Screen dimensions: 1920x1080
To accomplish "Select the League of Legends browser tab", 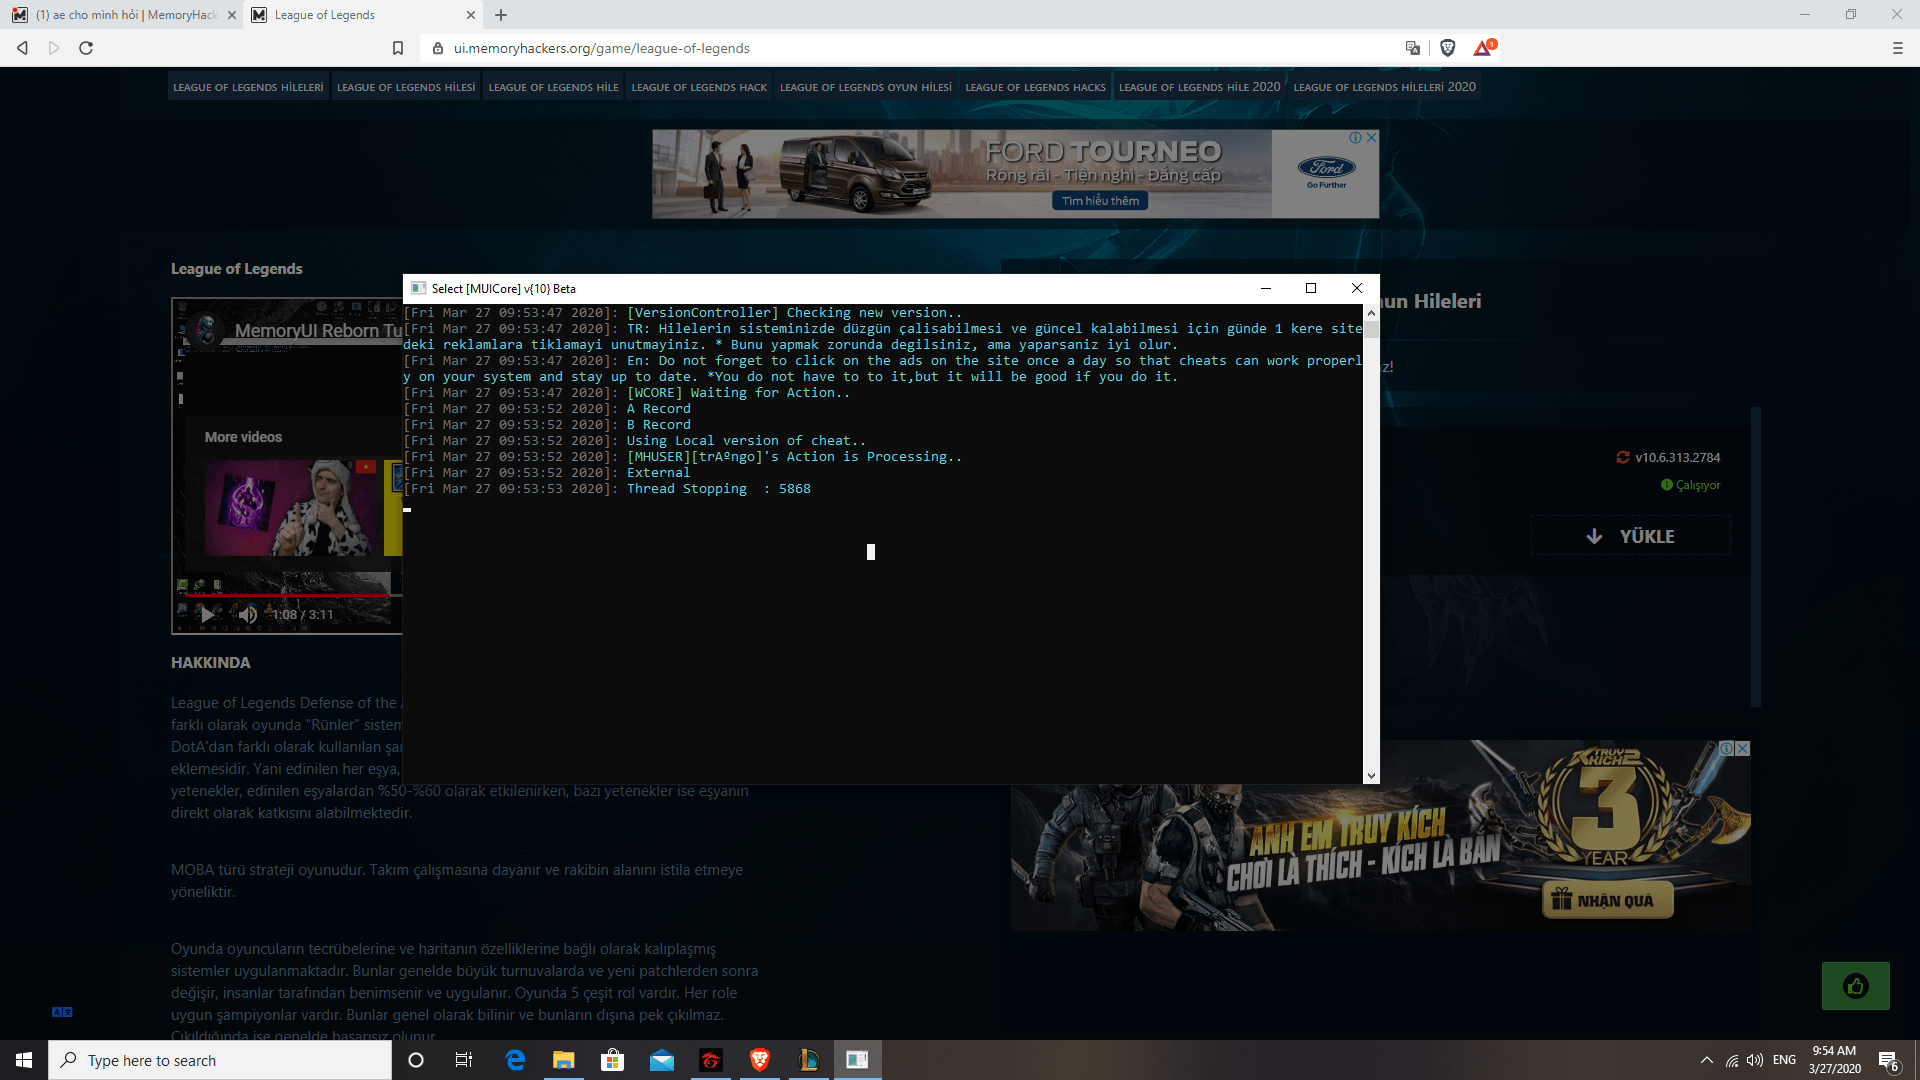I will coord(363,15).
